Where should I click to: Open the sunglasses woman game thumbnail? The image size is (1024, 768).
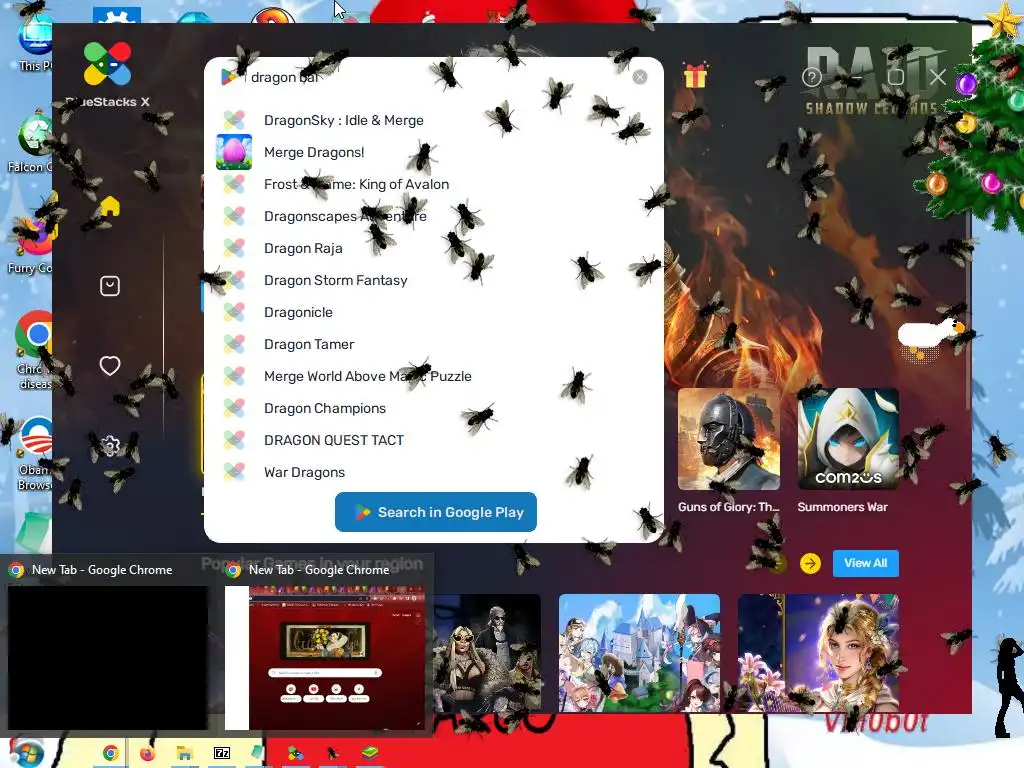pyautogui.click(x=487, y=652)
